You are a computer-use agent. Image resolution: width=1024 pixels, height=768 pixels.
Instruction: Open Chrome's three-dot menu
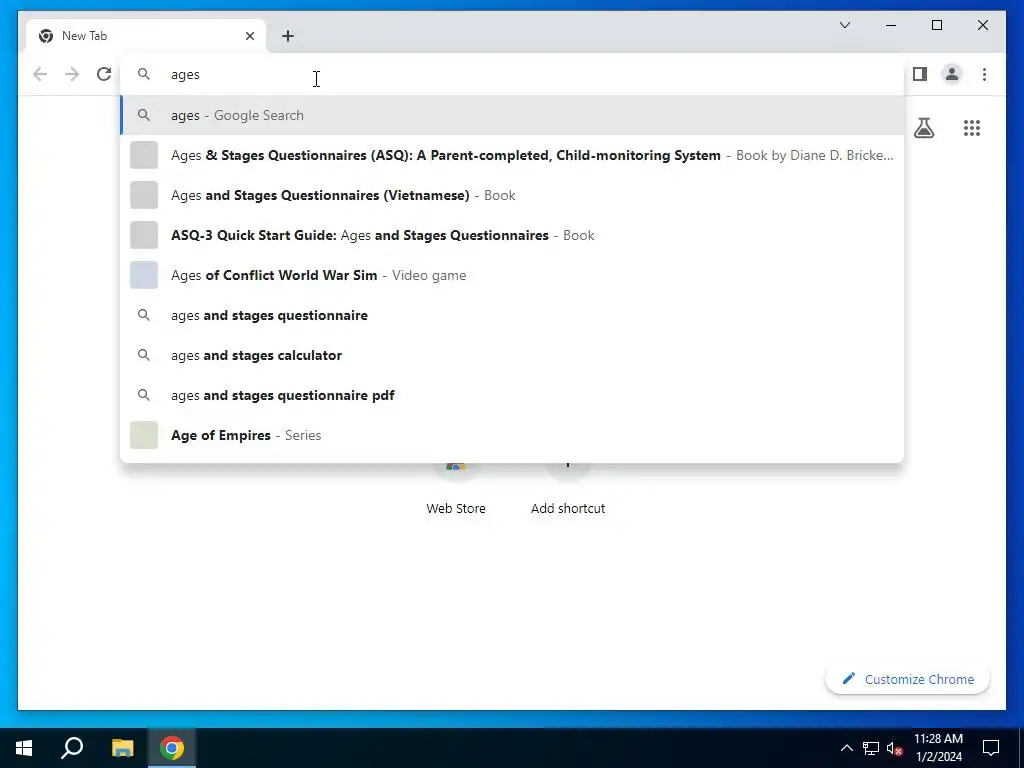click(x=984, y=74)
